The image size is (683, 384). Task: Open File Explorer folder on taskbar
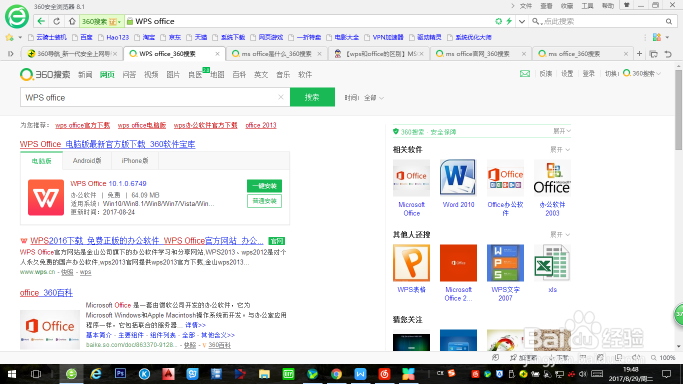pyautogui.click(x=264, y=374)
